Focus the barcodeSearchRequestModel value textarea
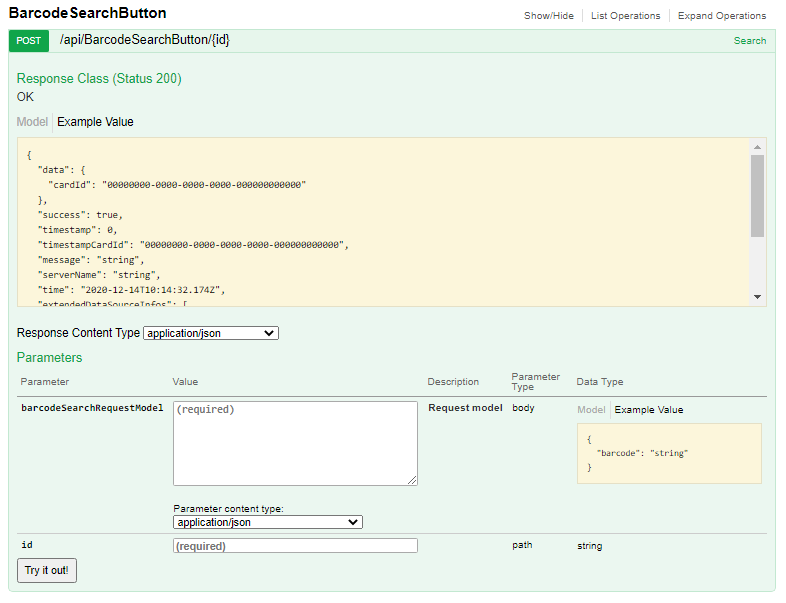The width and height of the screenshot is (786, 603). pos(295,443)
